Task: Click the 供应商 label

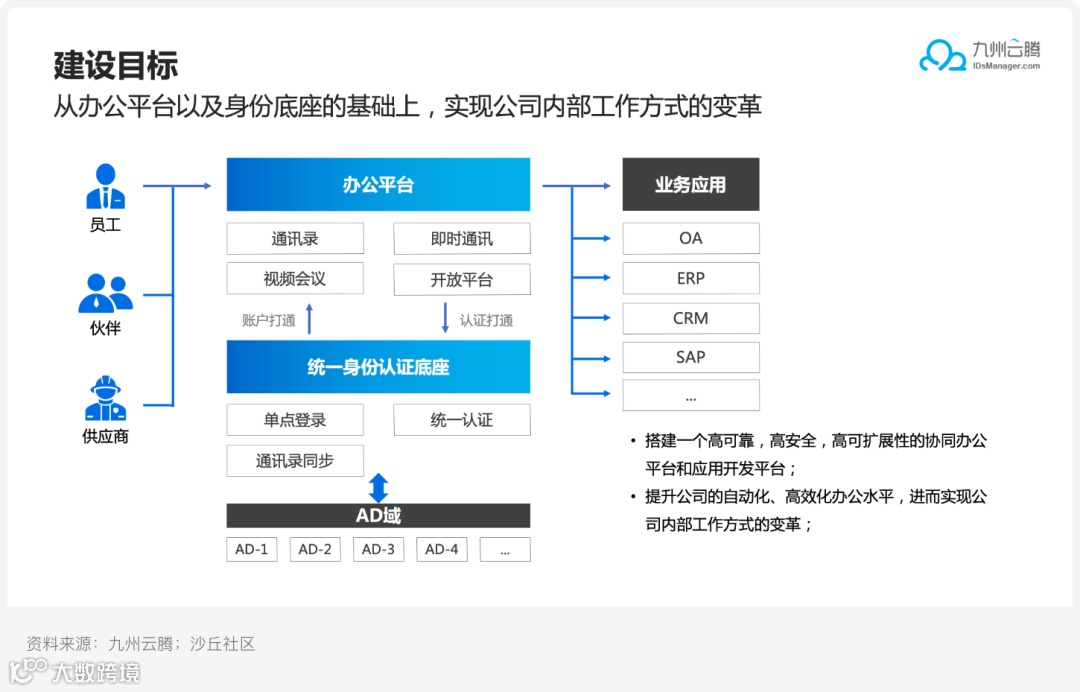Action: (105, 436)
